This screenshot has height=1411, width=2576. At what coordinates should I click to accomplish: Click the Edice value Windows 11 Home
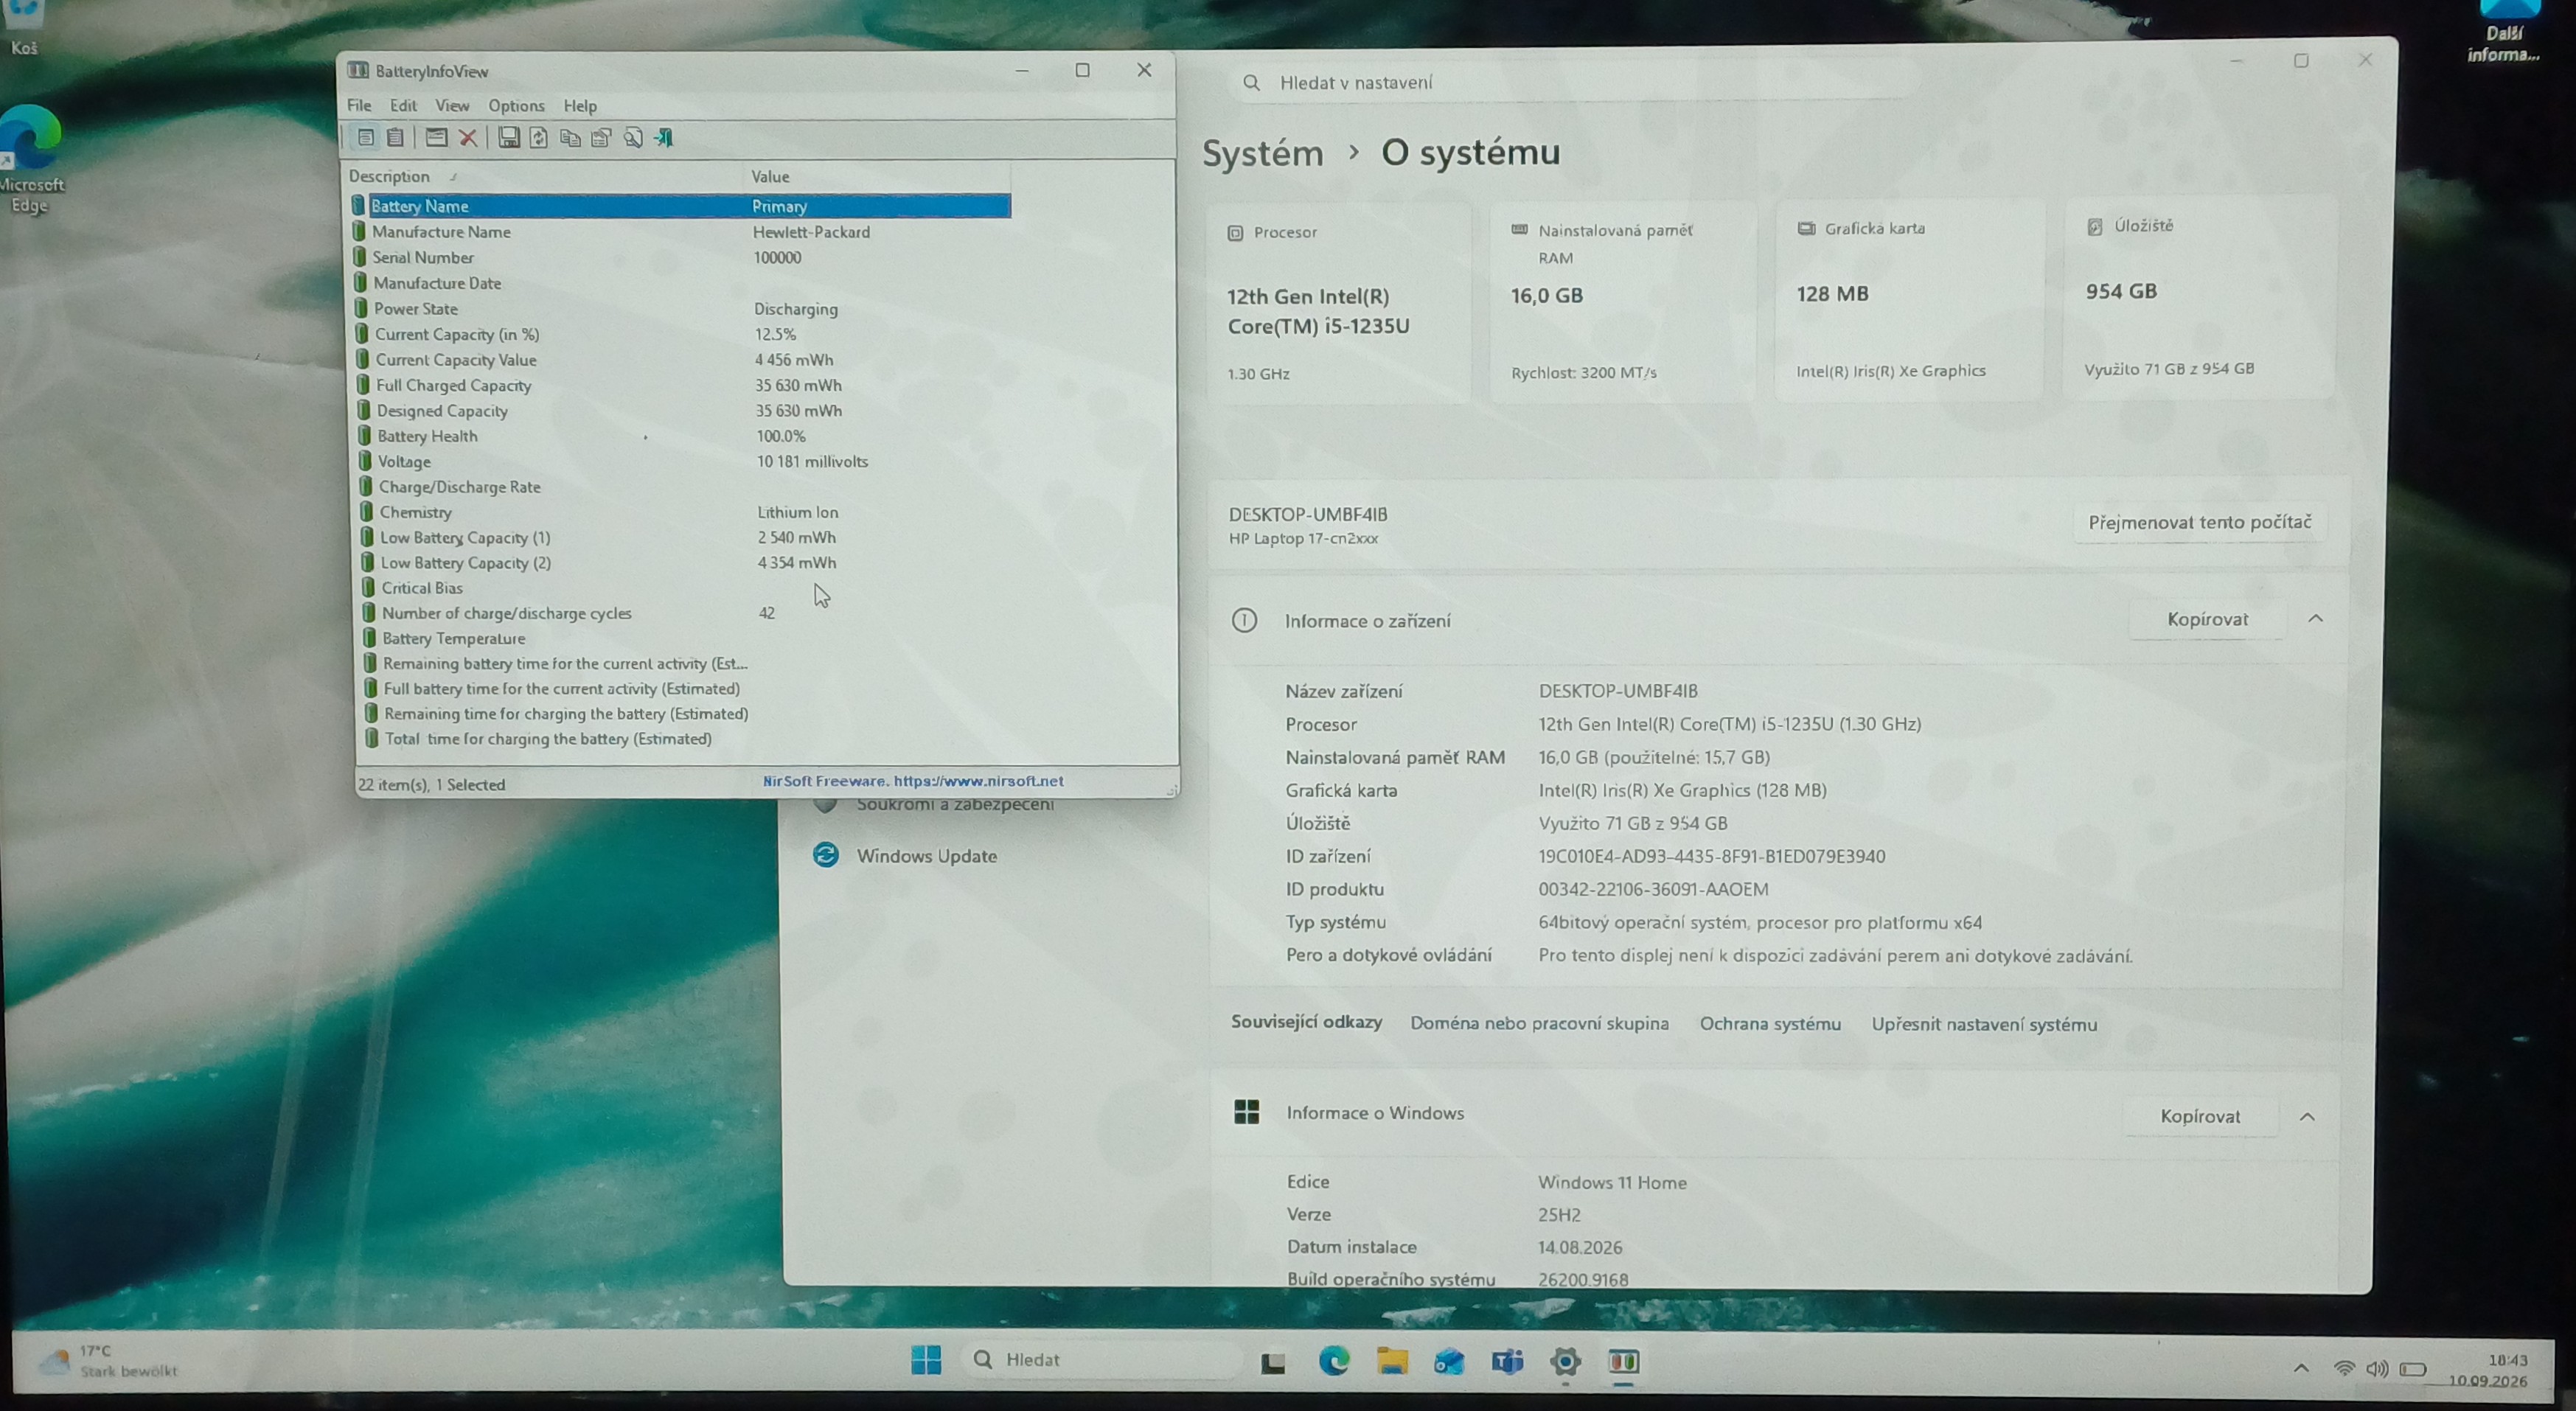tap(1612, 1182)
